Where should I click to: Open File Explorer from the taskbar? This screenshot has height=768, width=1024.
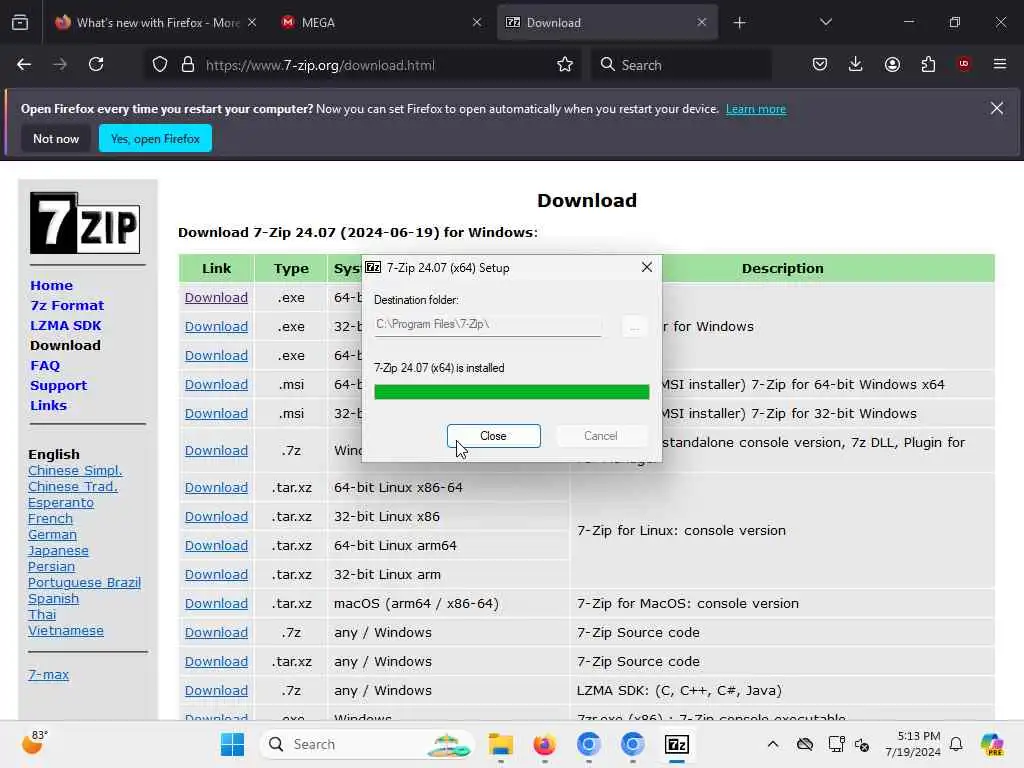(501, 744)
